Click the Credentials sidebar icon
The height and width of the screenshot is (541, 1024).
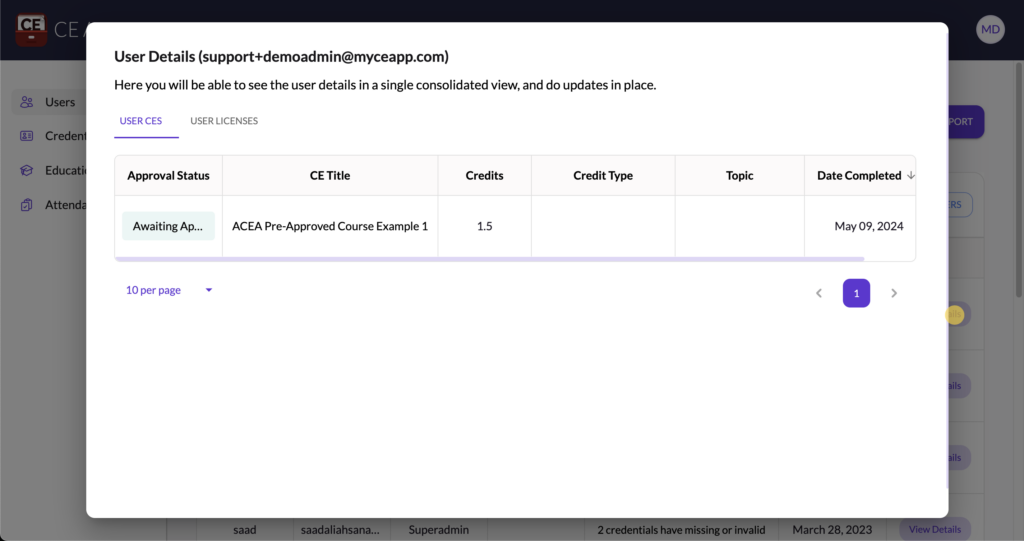[27, 136]
